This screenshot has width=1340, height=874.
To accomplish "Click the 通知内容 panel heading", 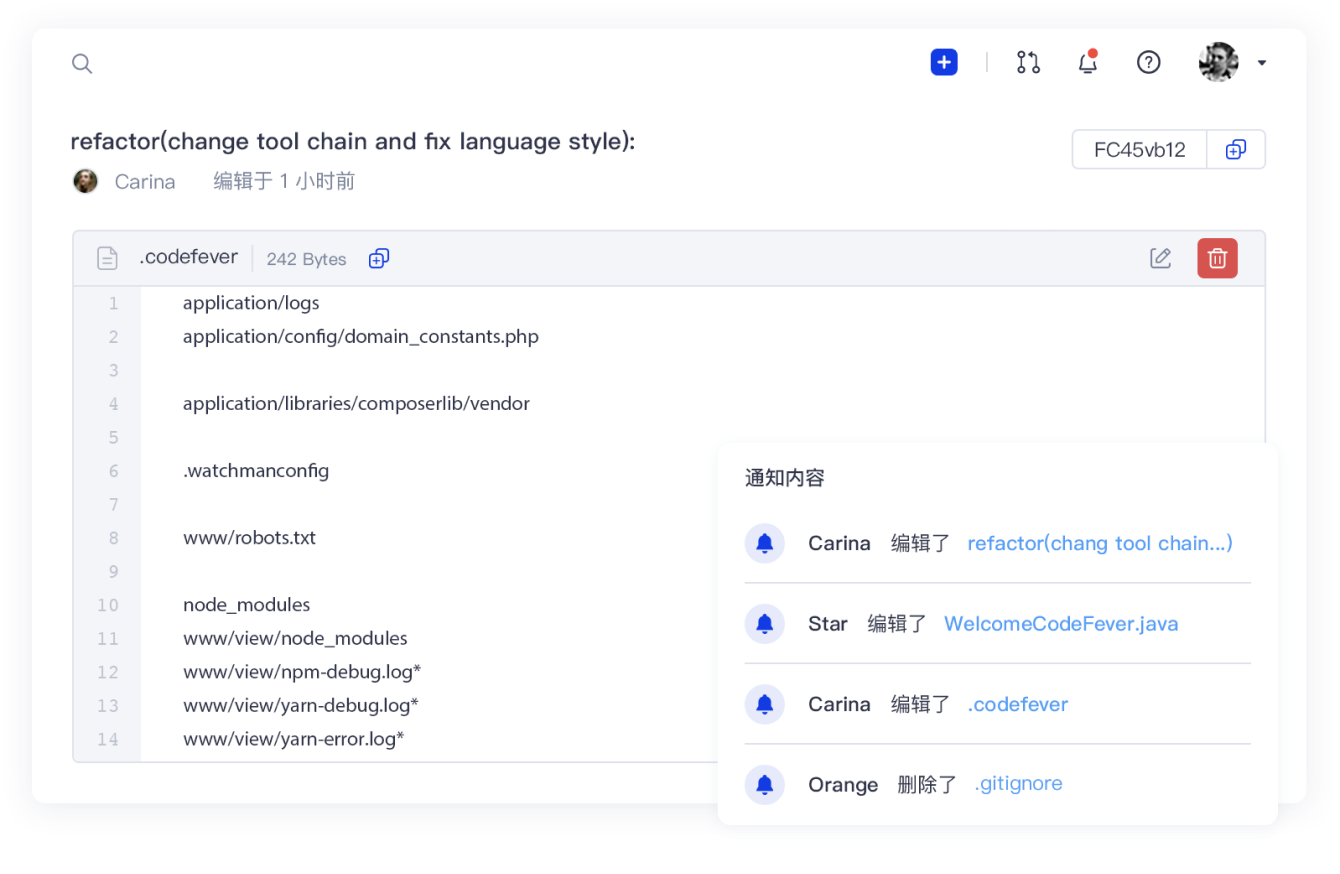I will (x=785, y=478).
